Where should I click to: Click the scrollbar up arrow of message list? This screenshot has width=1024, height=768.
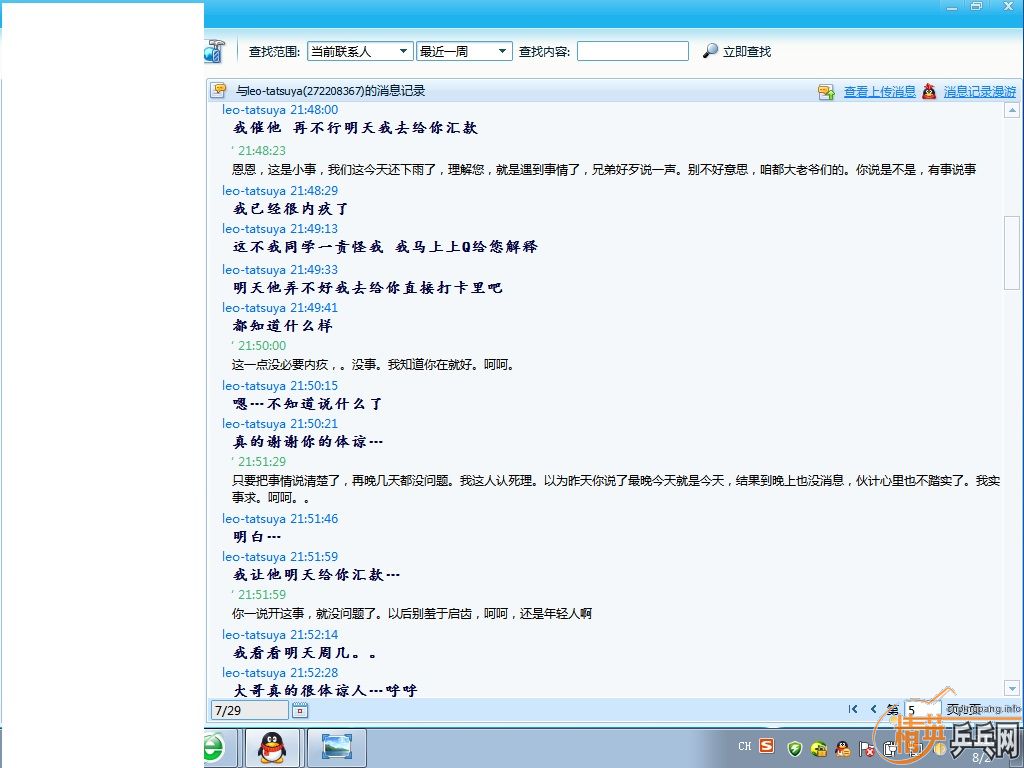pos(1012,110)
